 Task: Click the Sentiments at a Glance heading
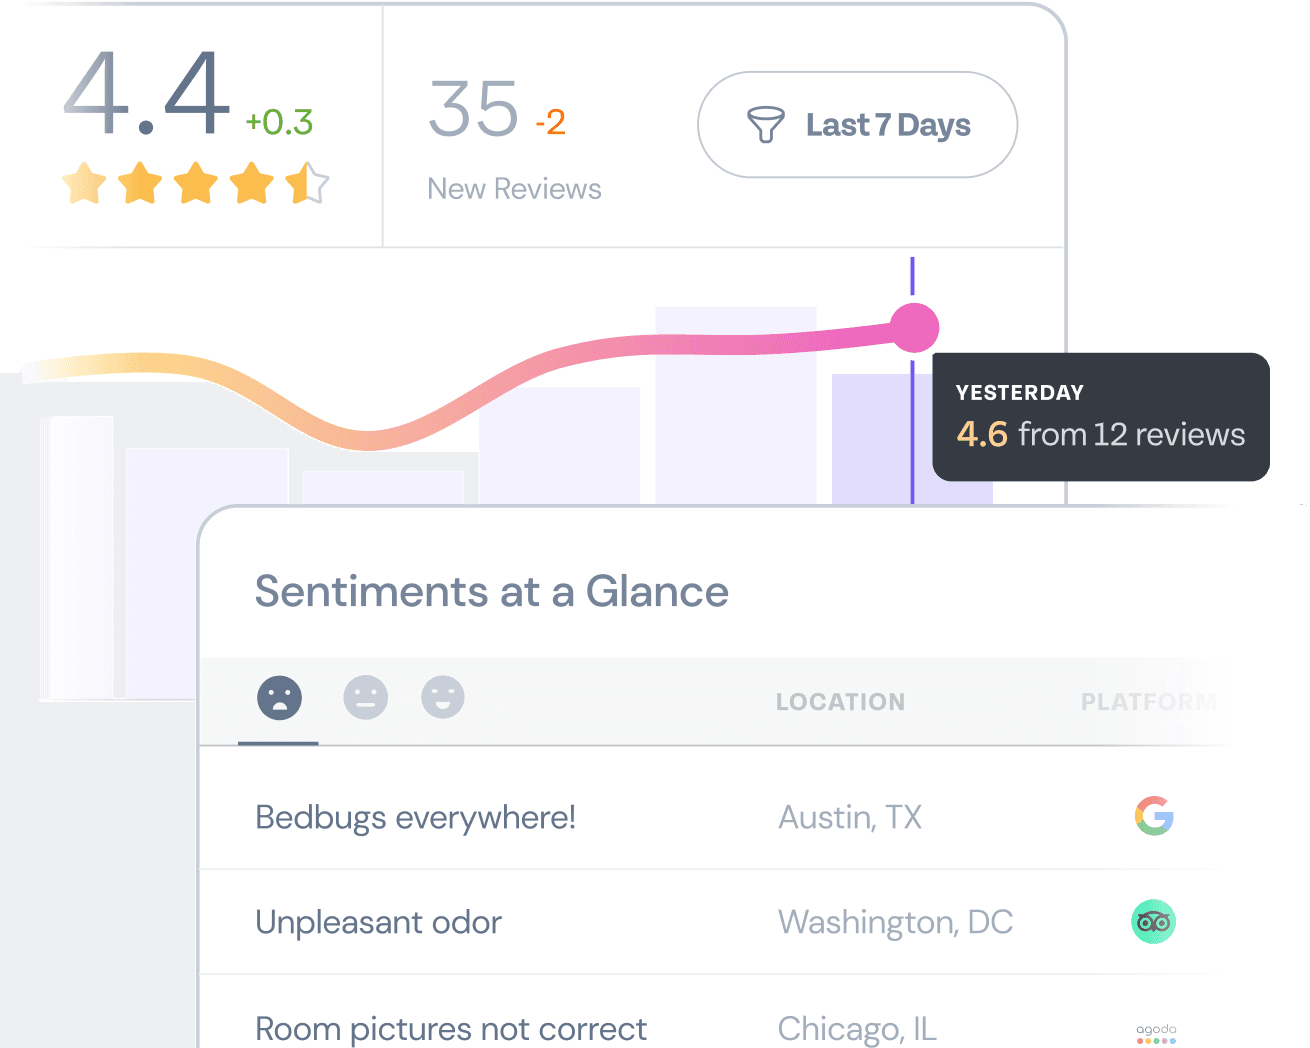pos(492,591)
